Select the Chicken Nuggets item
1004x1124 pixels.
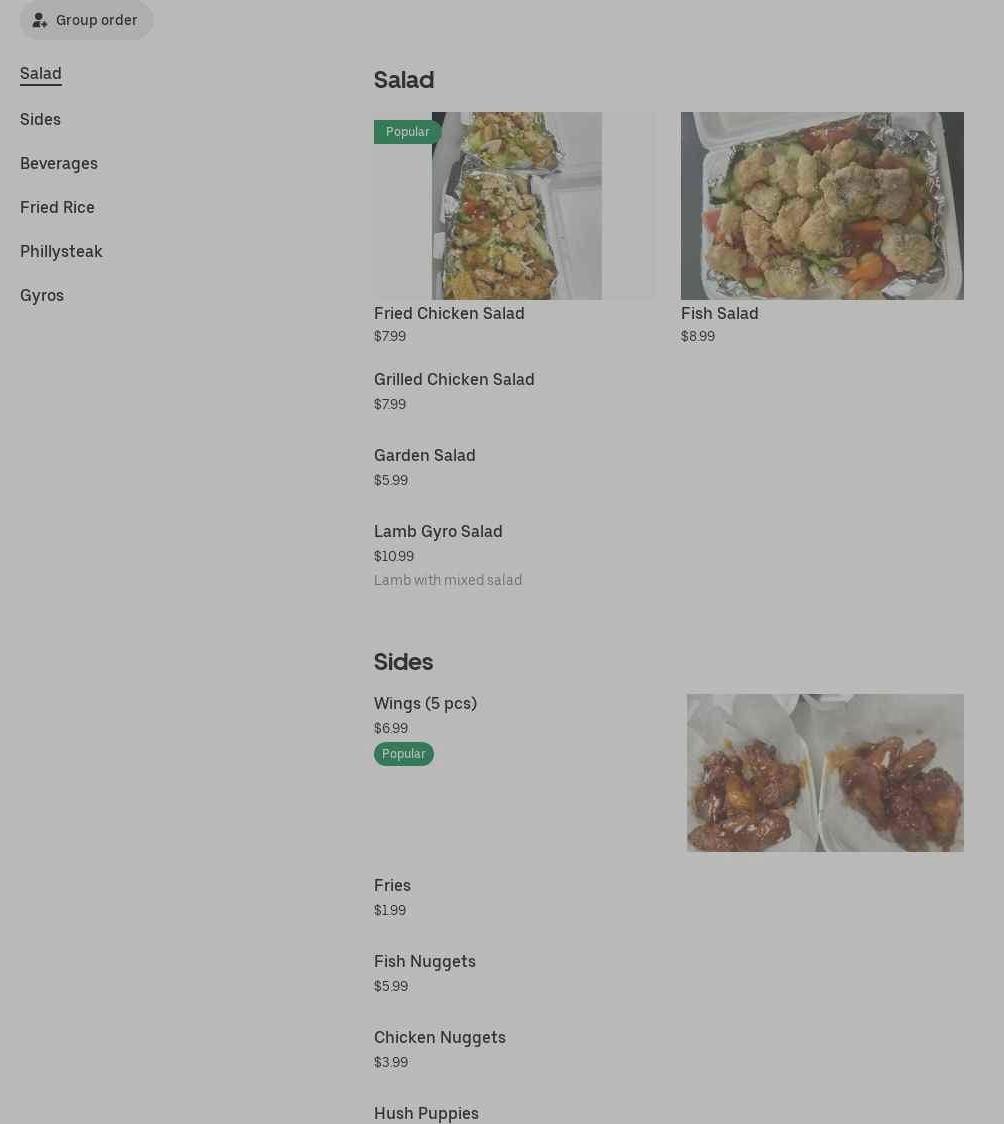(x=440, y=1049)
